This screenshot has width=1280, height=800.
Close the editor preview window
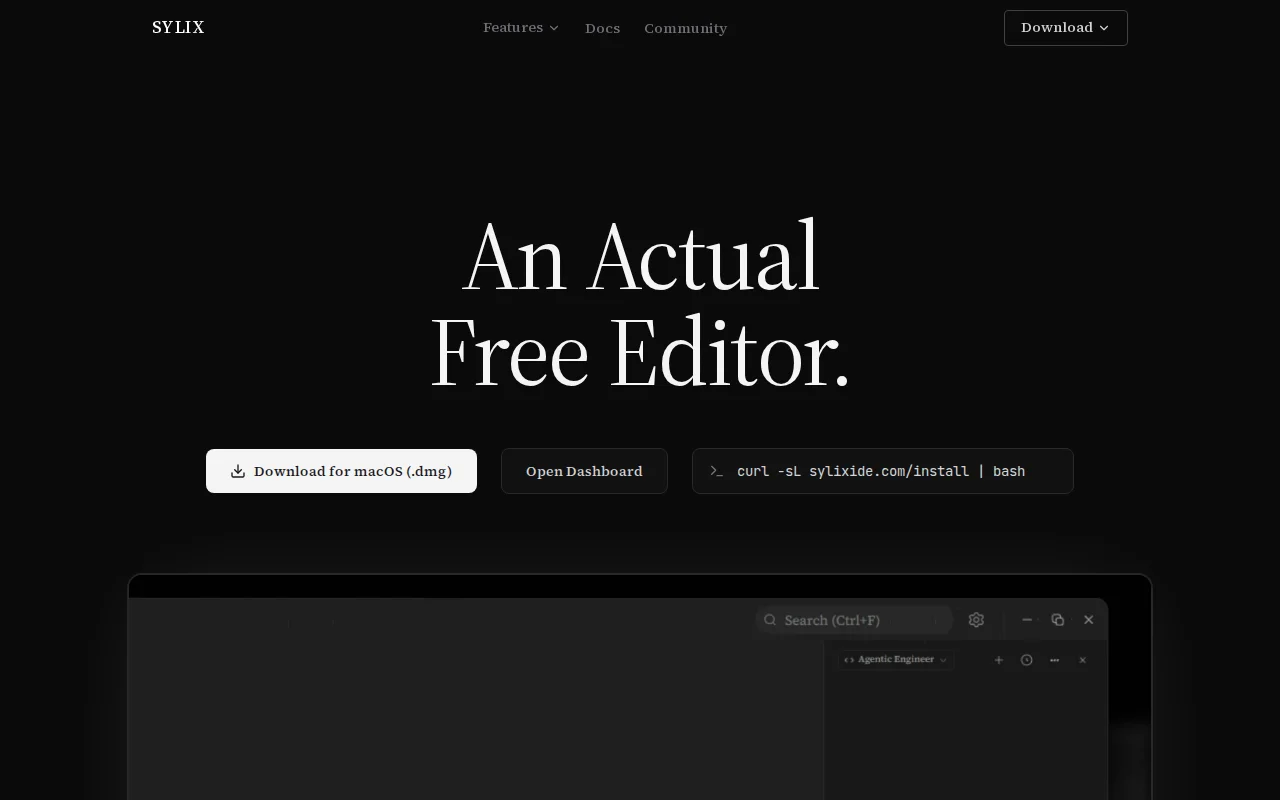(1089, 620)
